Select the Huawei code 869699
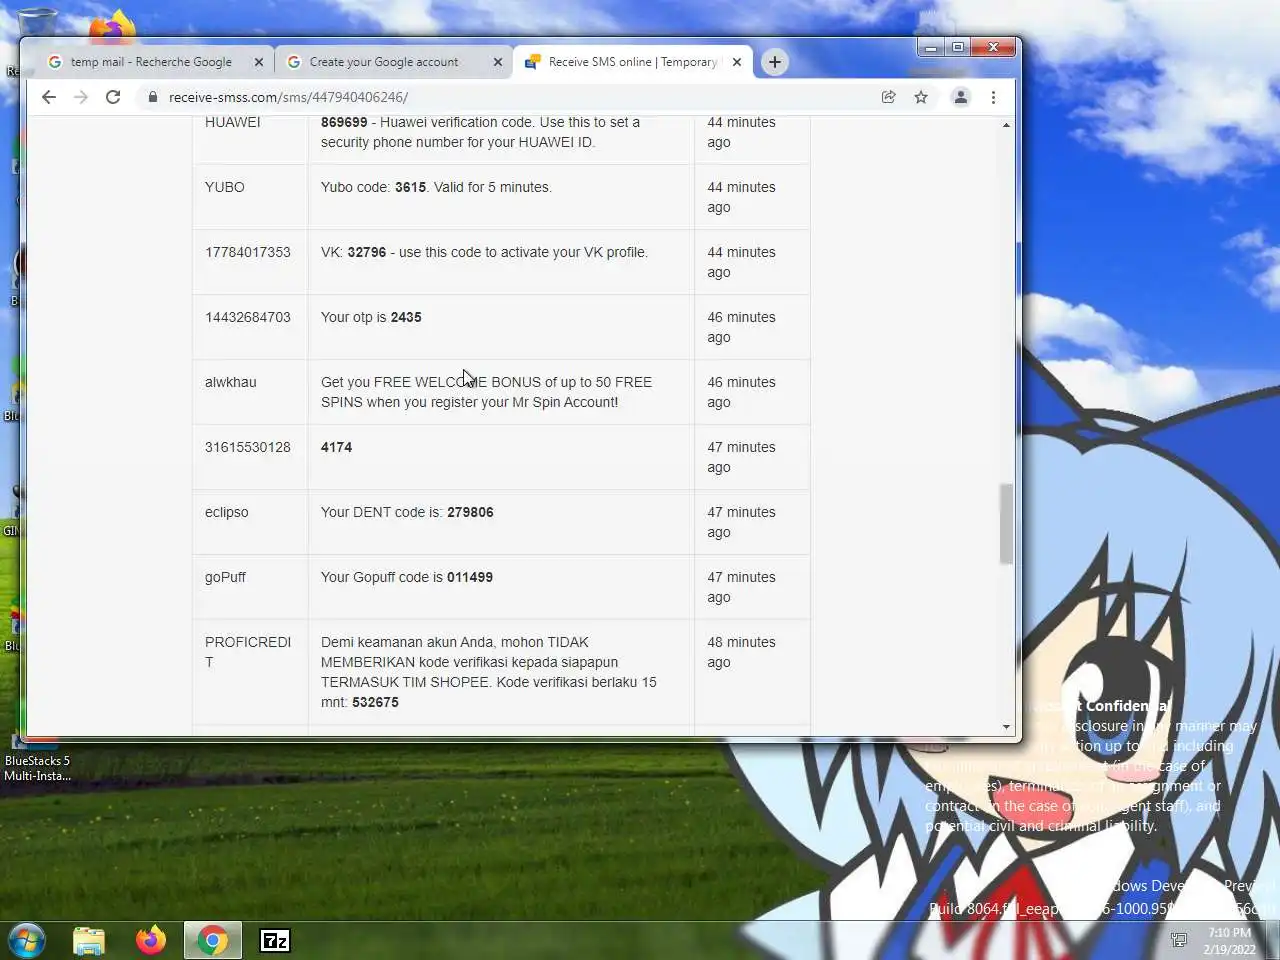Viewport: 1280px width, 960px height. point(344,122)
